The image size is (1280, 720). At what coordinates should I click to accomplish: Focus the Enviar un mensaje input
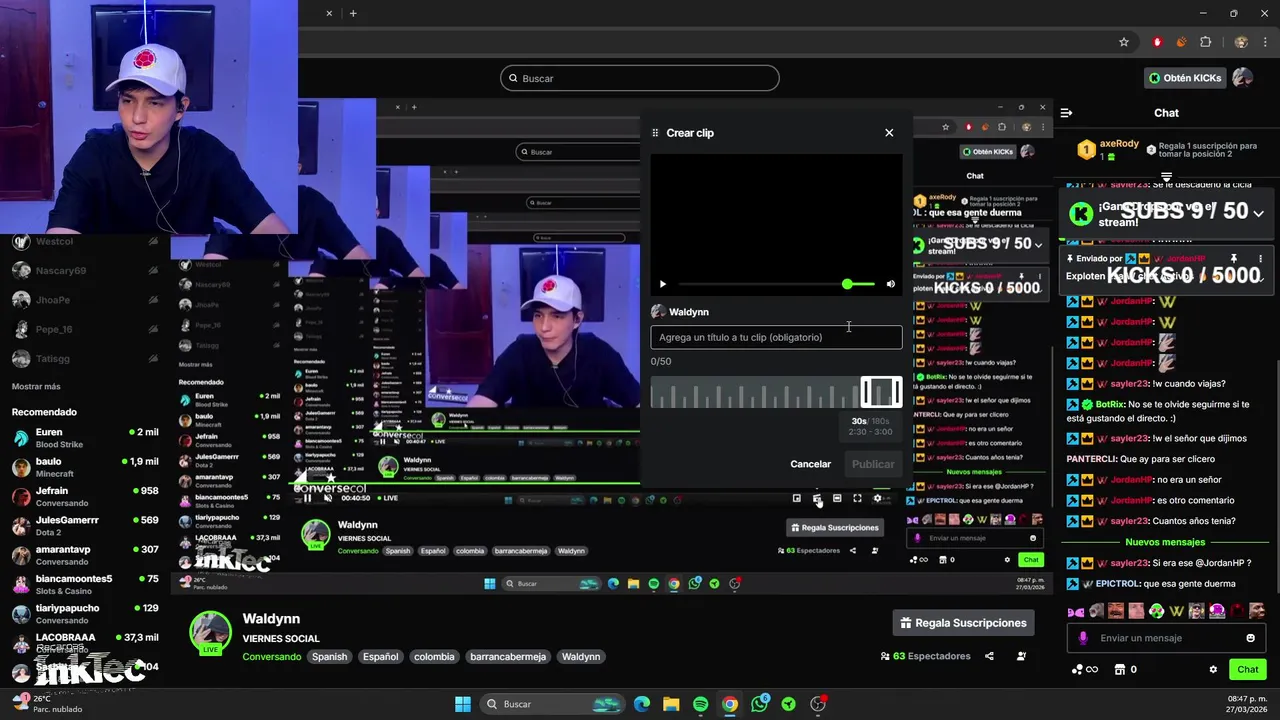click(x=1166, y=638)
